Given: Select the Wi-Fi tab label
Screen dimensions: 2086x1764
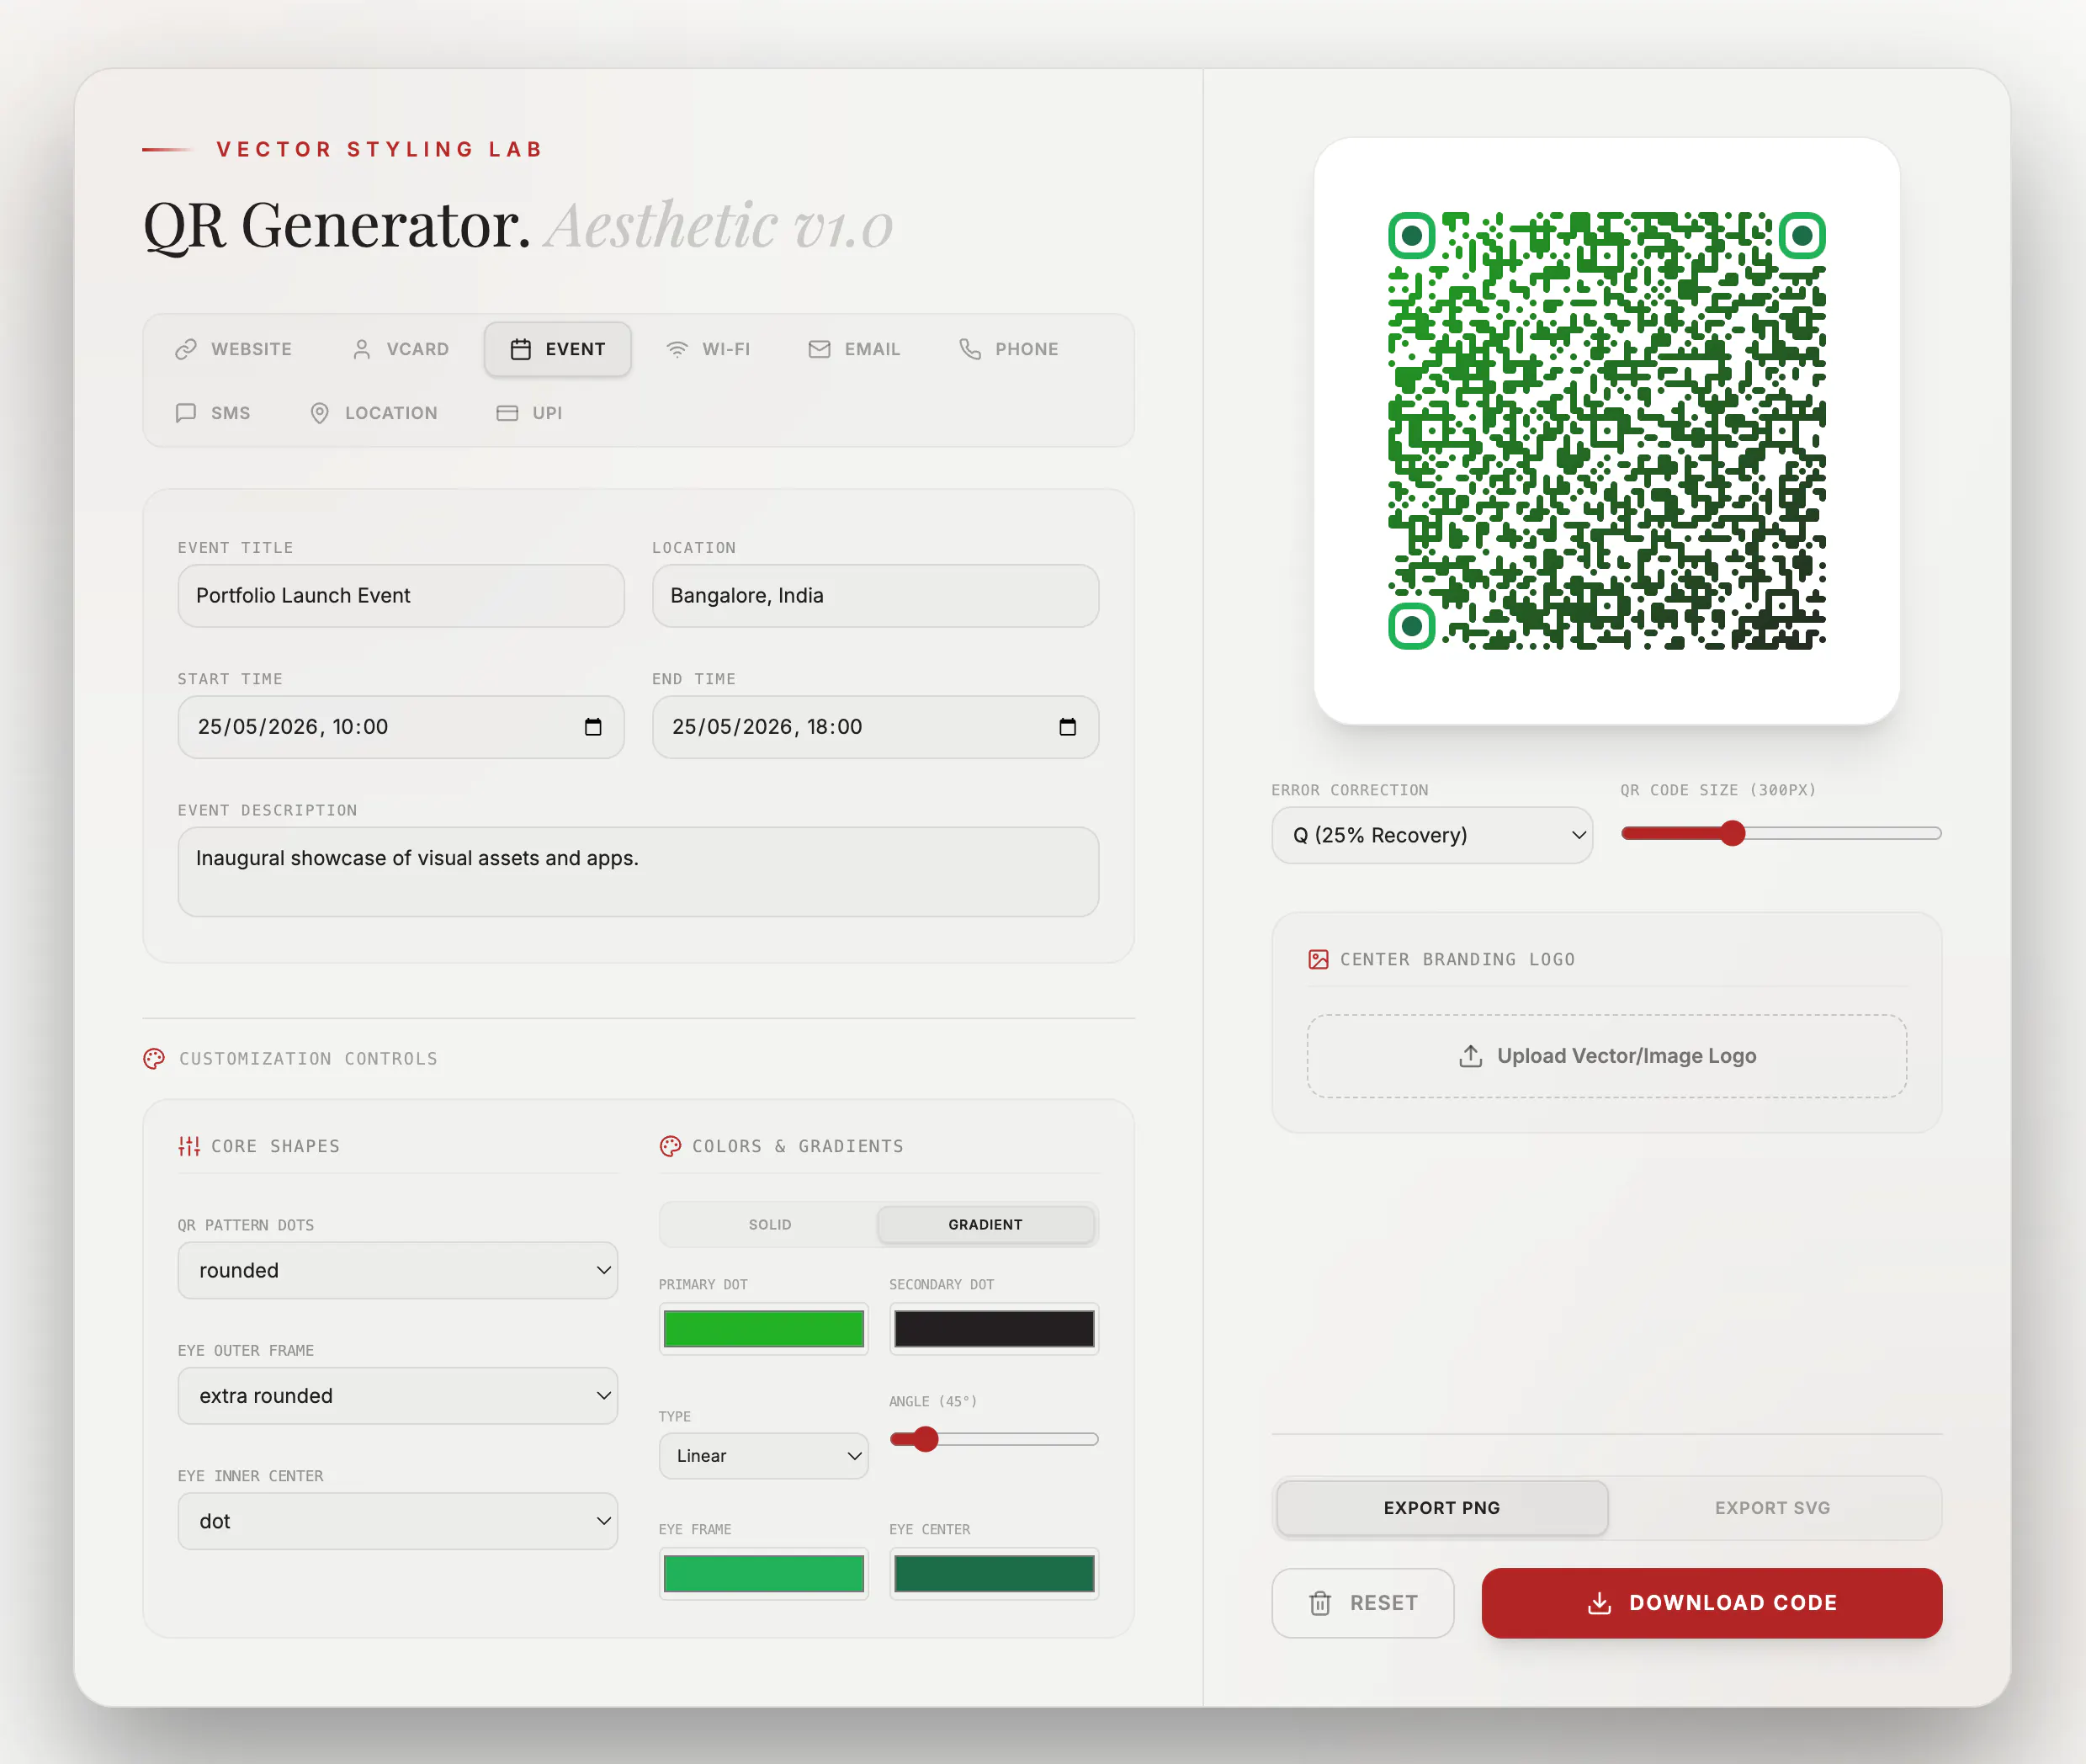Looking at the screenshot, I should coord(725,349).
